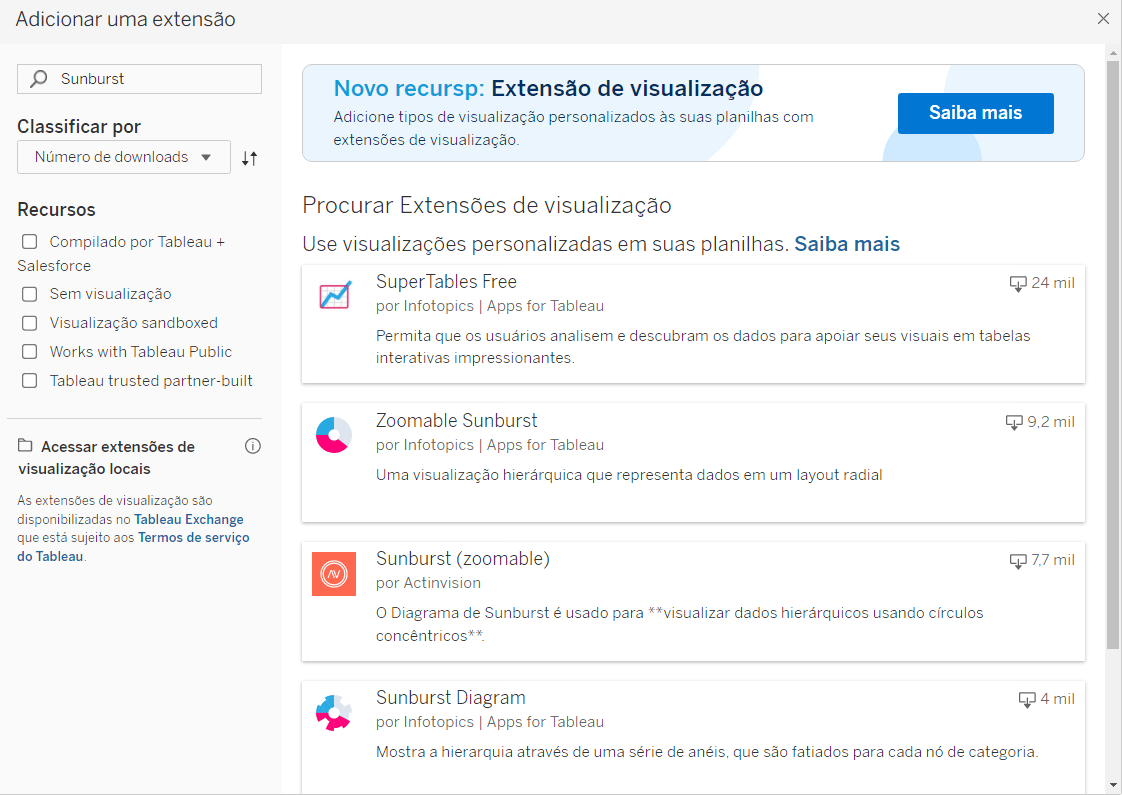Enable the Compilado por Tableau + Salesforce checkbox
The width and height of the screenshot is (1122, 795).
pos(30,242)
